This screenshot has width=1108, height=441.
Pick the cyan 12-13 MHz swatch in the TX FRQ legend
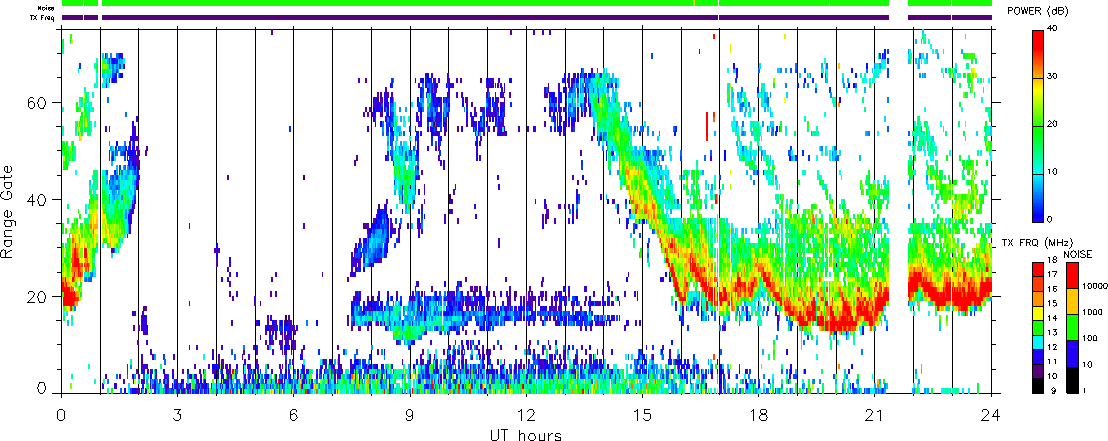pyautogui.click(x=1038, y=342)
